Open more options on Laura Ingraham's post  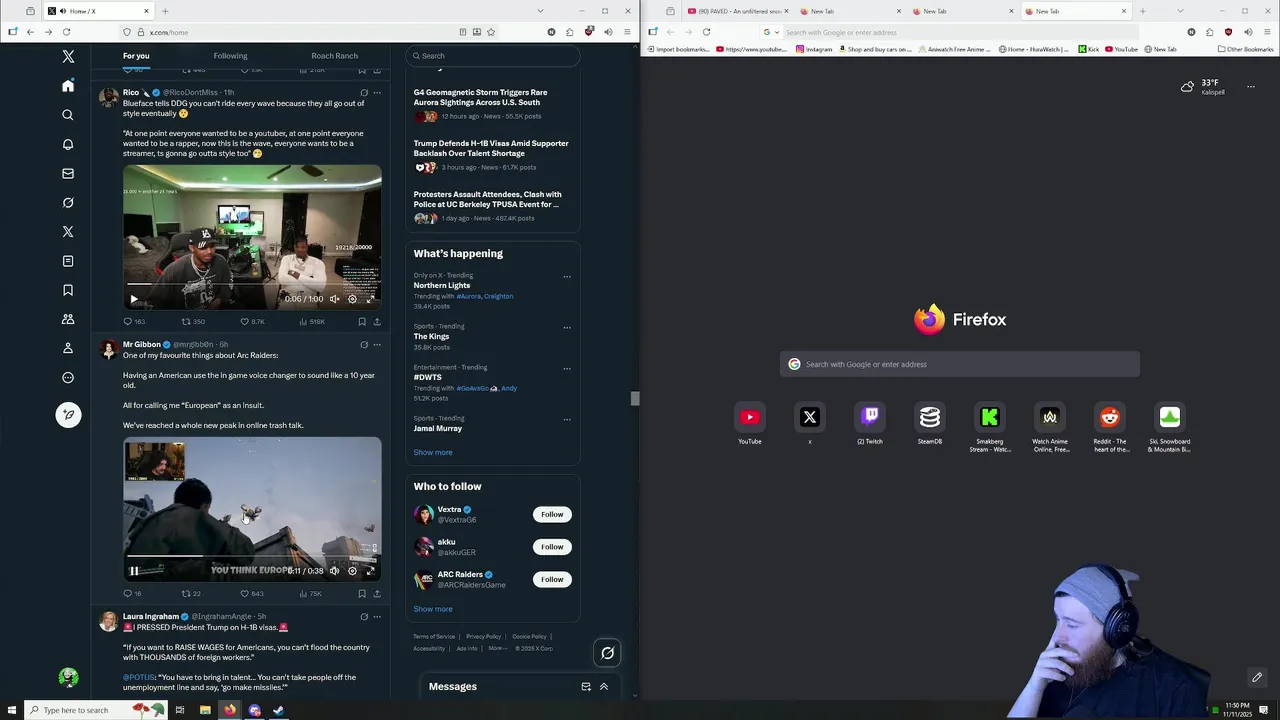(377, 616)
